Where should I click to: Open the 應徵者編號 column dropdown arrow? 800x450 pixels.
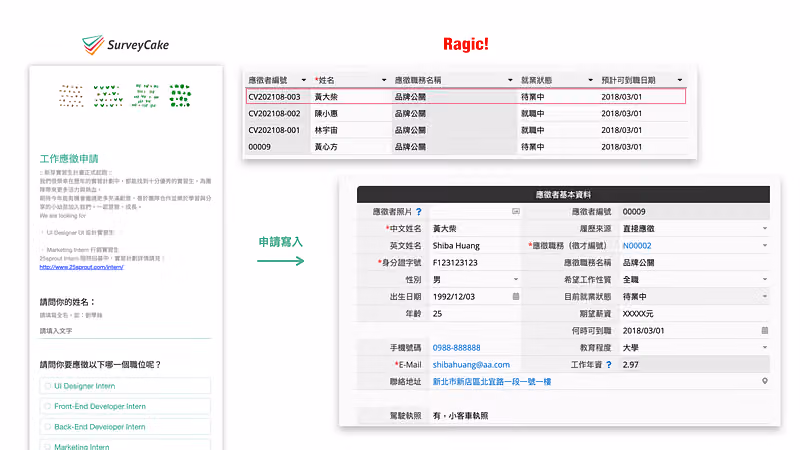pos(304,80)
